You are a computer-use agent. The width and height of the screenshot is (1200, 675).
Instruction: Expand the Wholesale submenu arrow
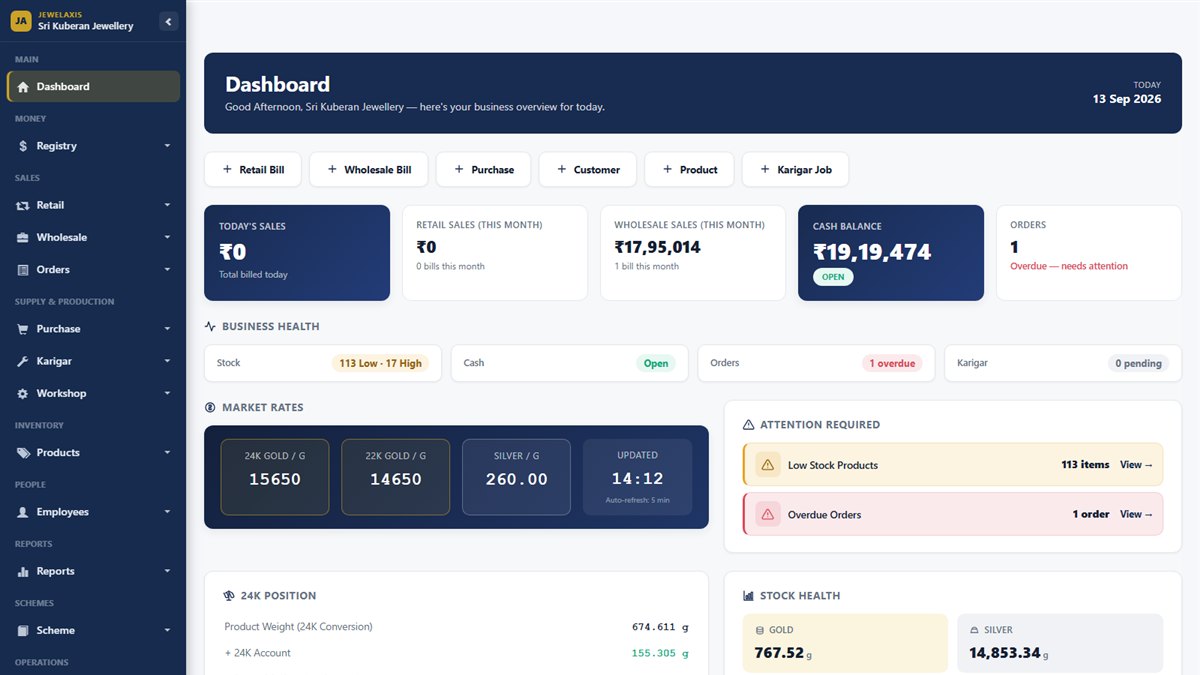167,238
